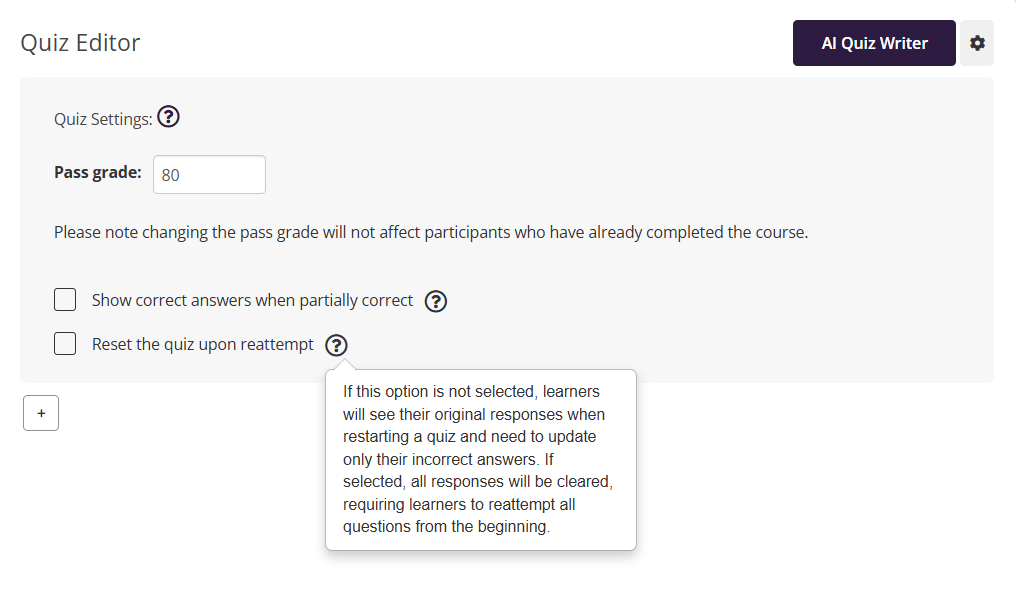Click the value 80 in Pass grade

pyautogui.click(x=171, y=175)
